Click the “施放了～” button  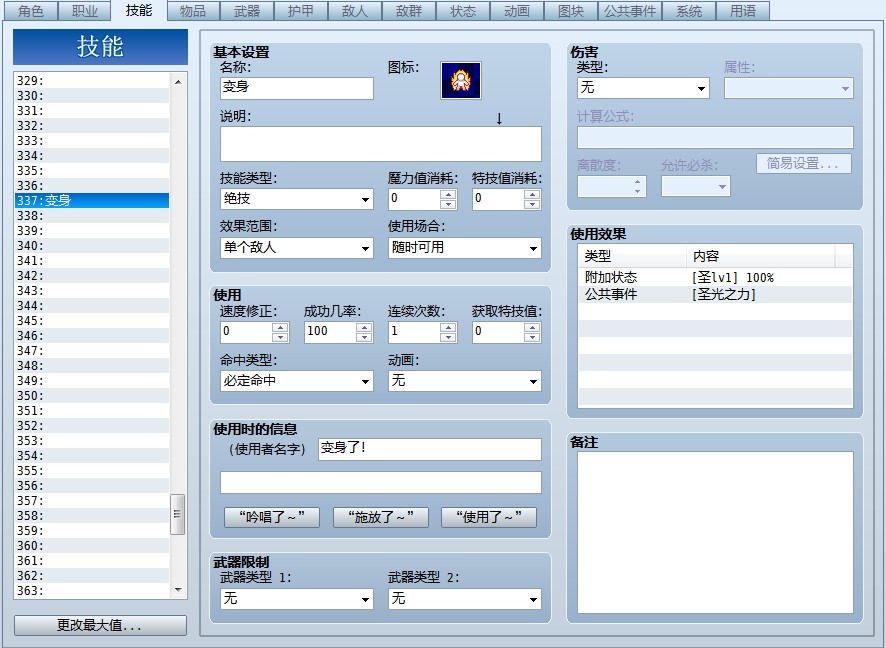pos(381,517)
